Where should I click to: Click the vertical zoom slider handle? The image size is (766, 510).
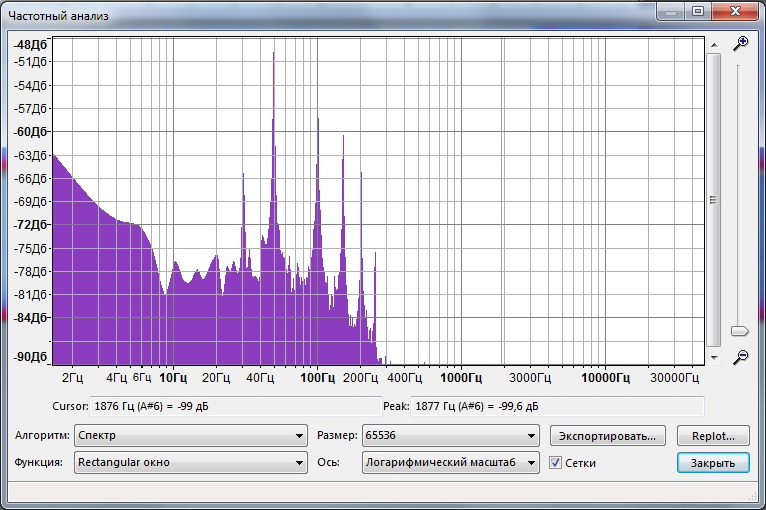pyautogui.click(x=740, y=331)
